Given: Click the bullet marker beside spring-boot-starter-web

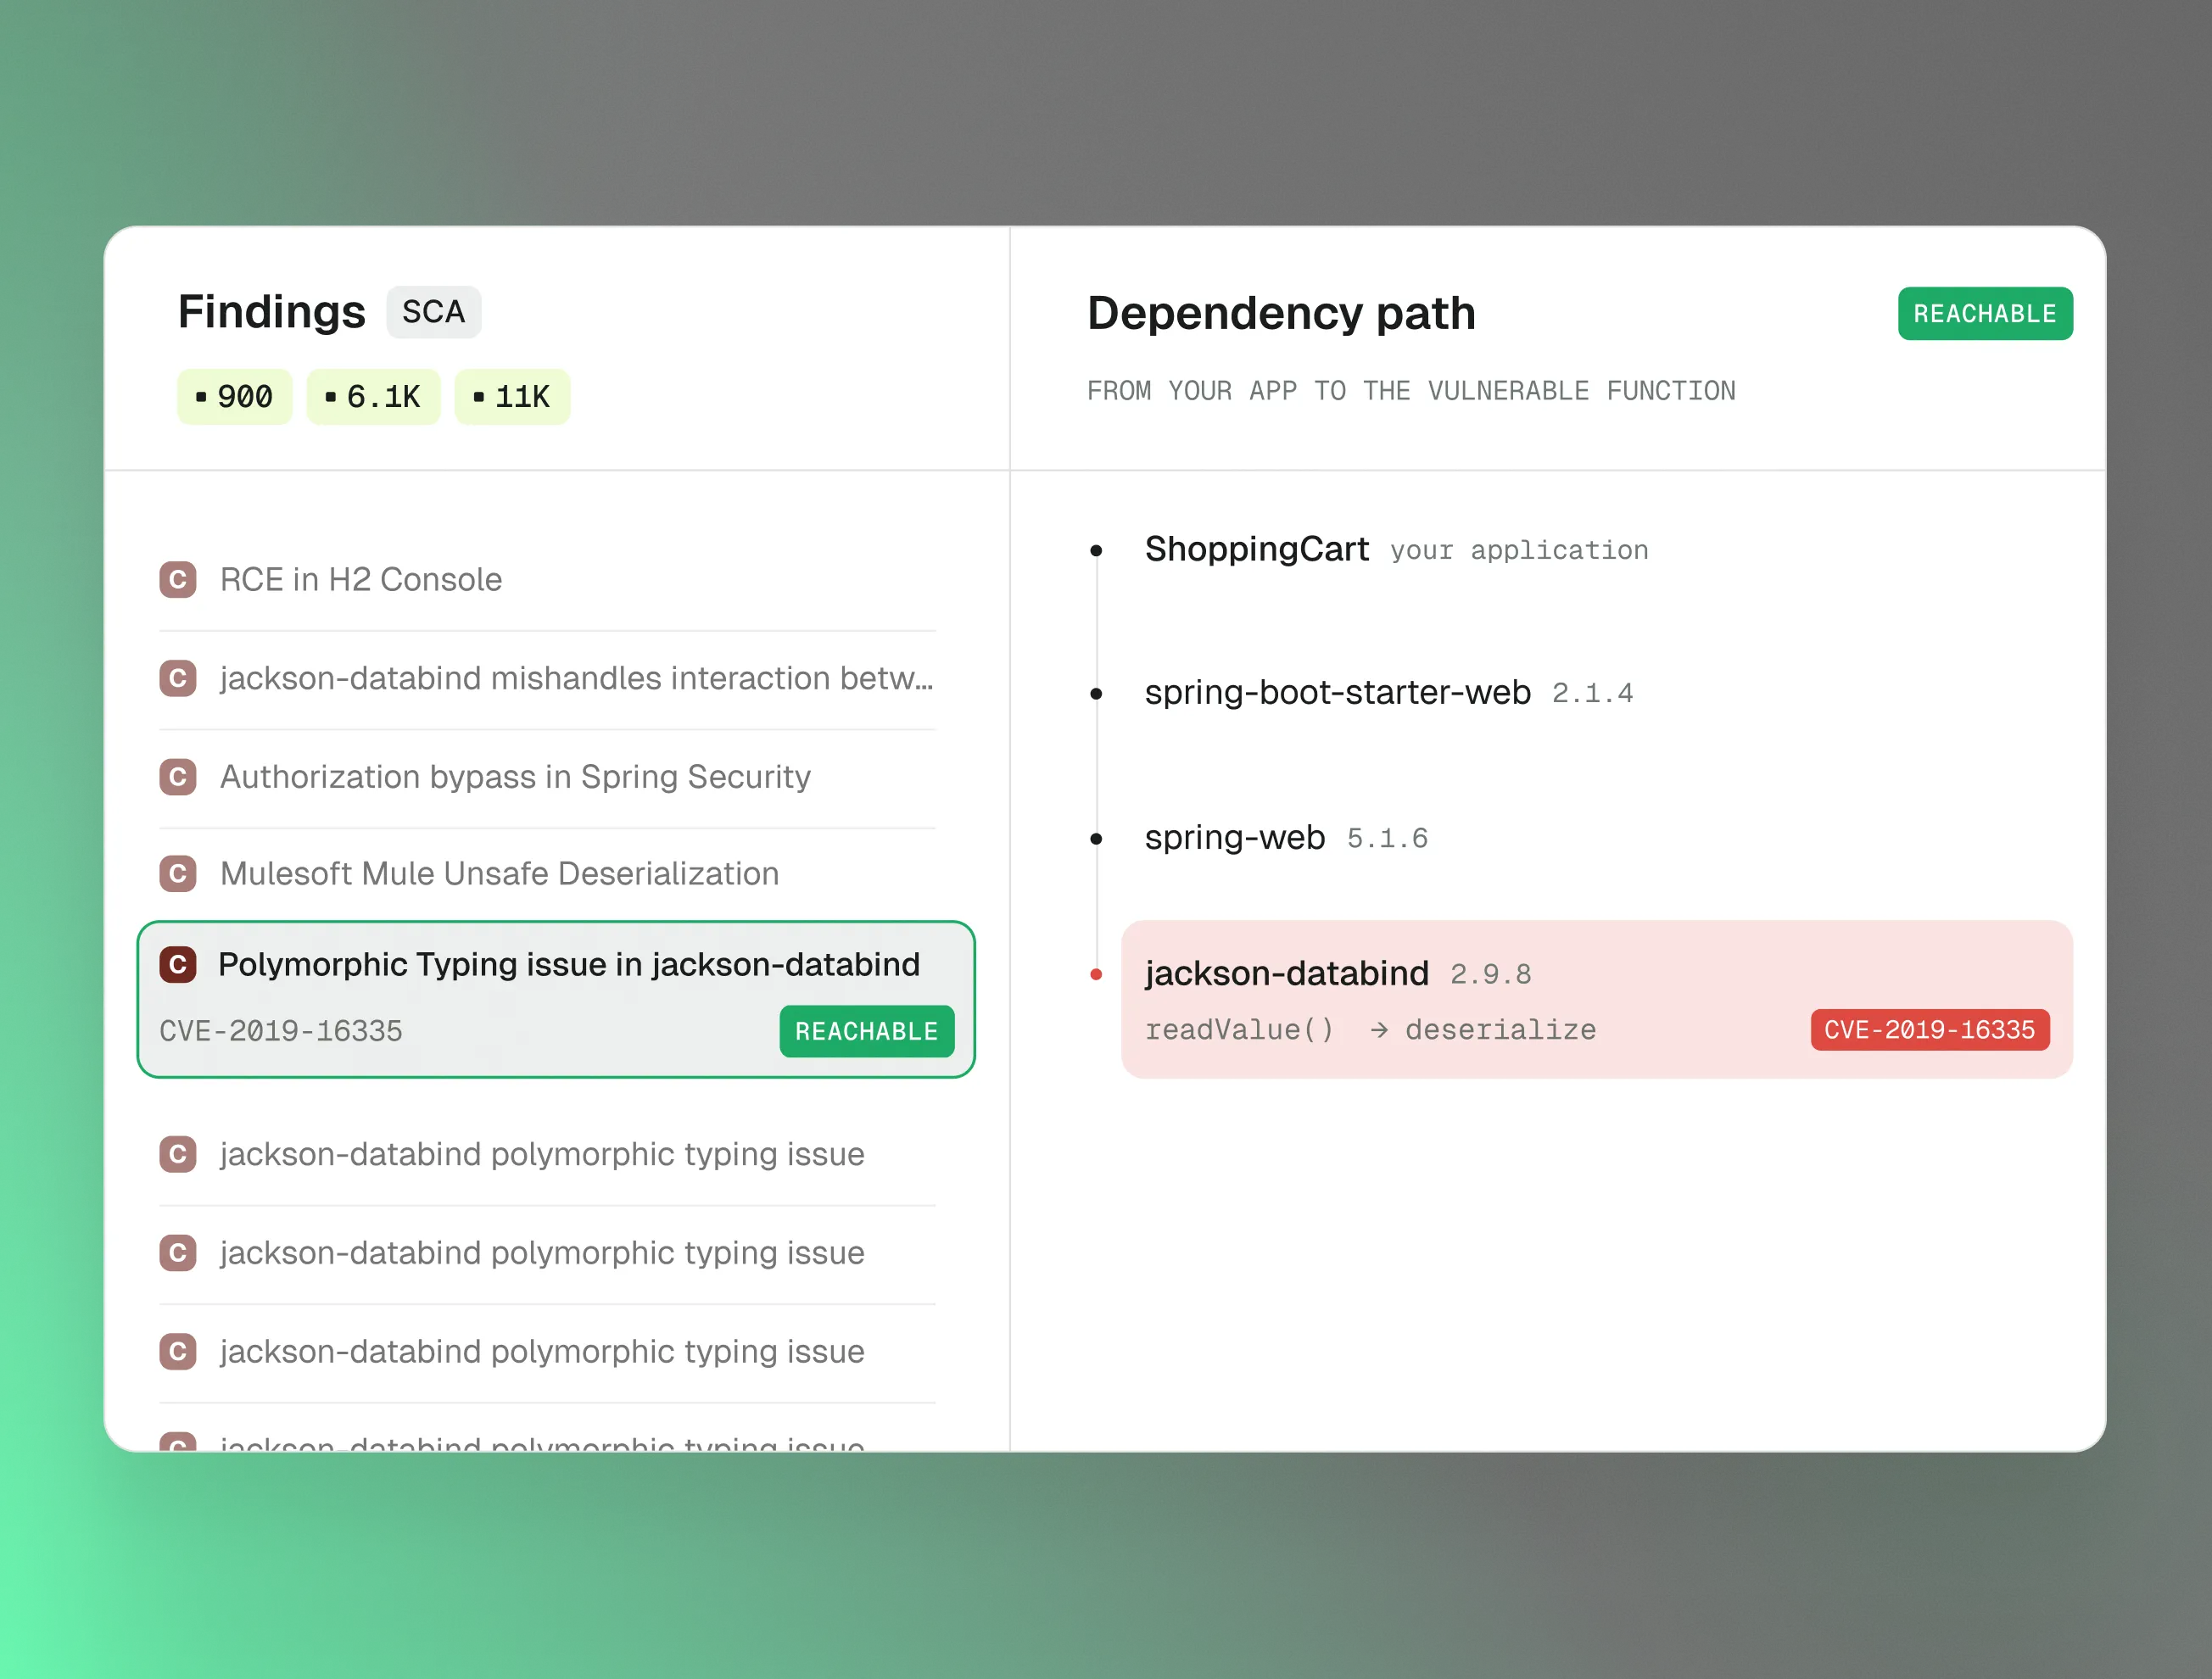Looking at the screenshot, I should click(x=1096, y=693).
